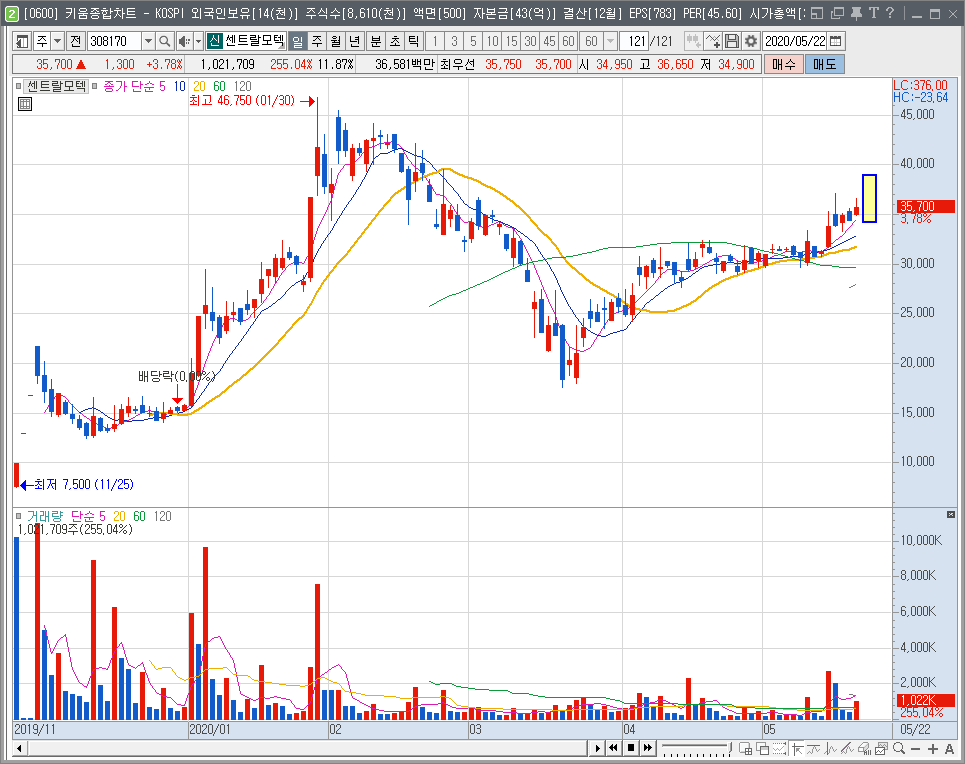Image resolution: width=965 pixels, height=764 pixels.
Task: Open the 주 market type dropdown arrow
Action: 57,41
